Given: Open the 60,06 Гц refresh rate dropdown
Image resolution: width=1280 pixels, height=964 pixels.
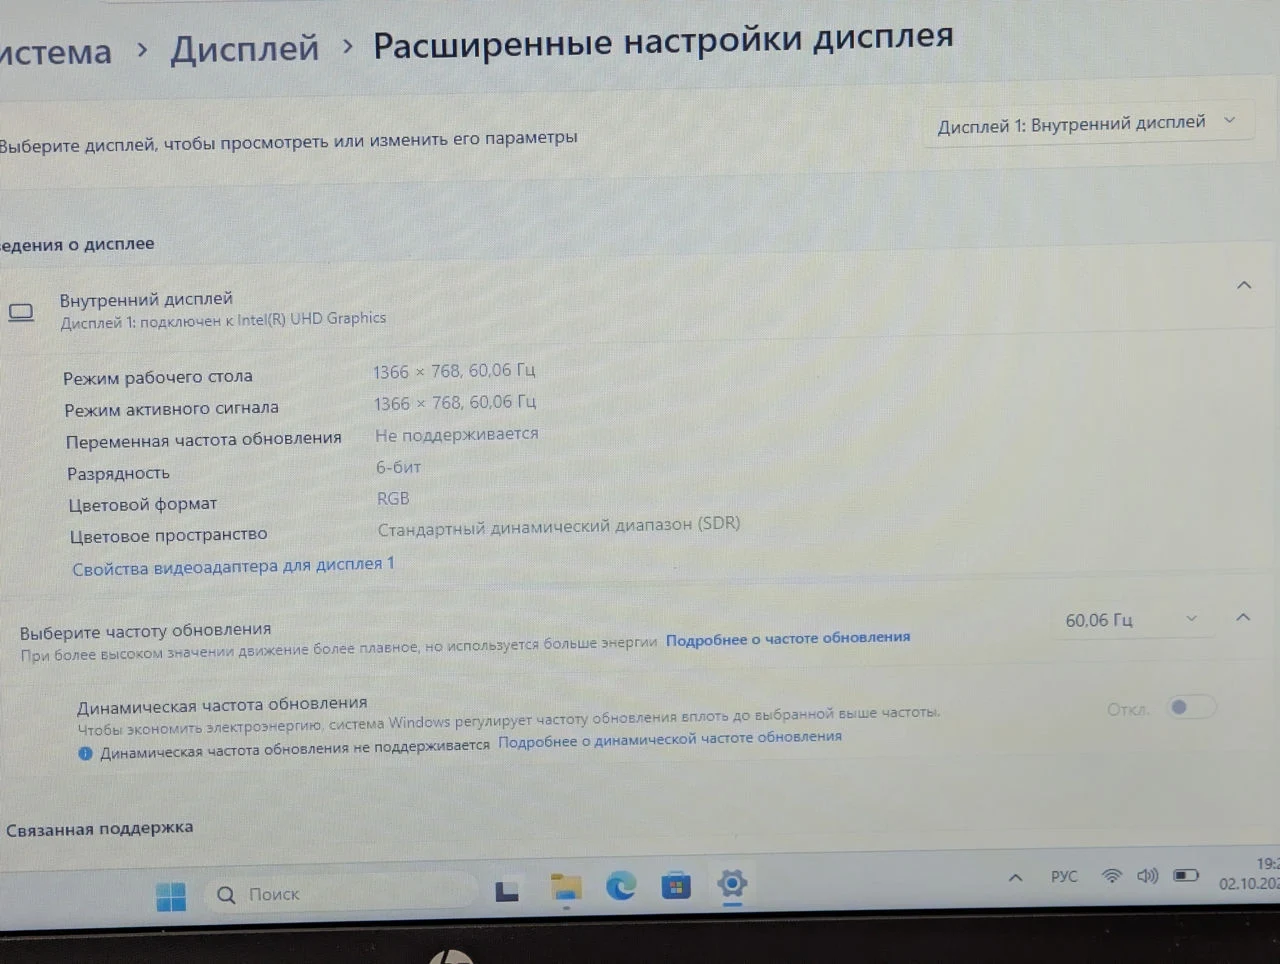Looking at the screenshot, I should (x=1131, y=620).
